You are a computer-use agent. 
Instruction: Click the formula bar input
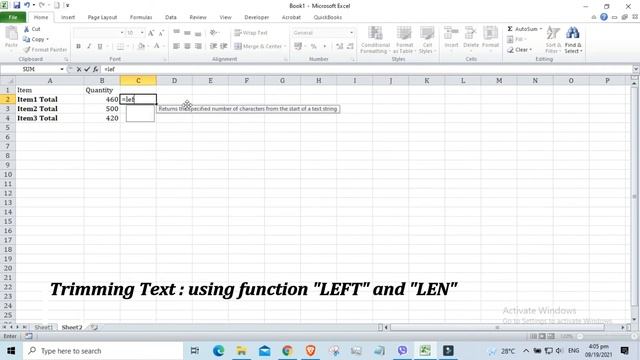click(367, 69)
